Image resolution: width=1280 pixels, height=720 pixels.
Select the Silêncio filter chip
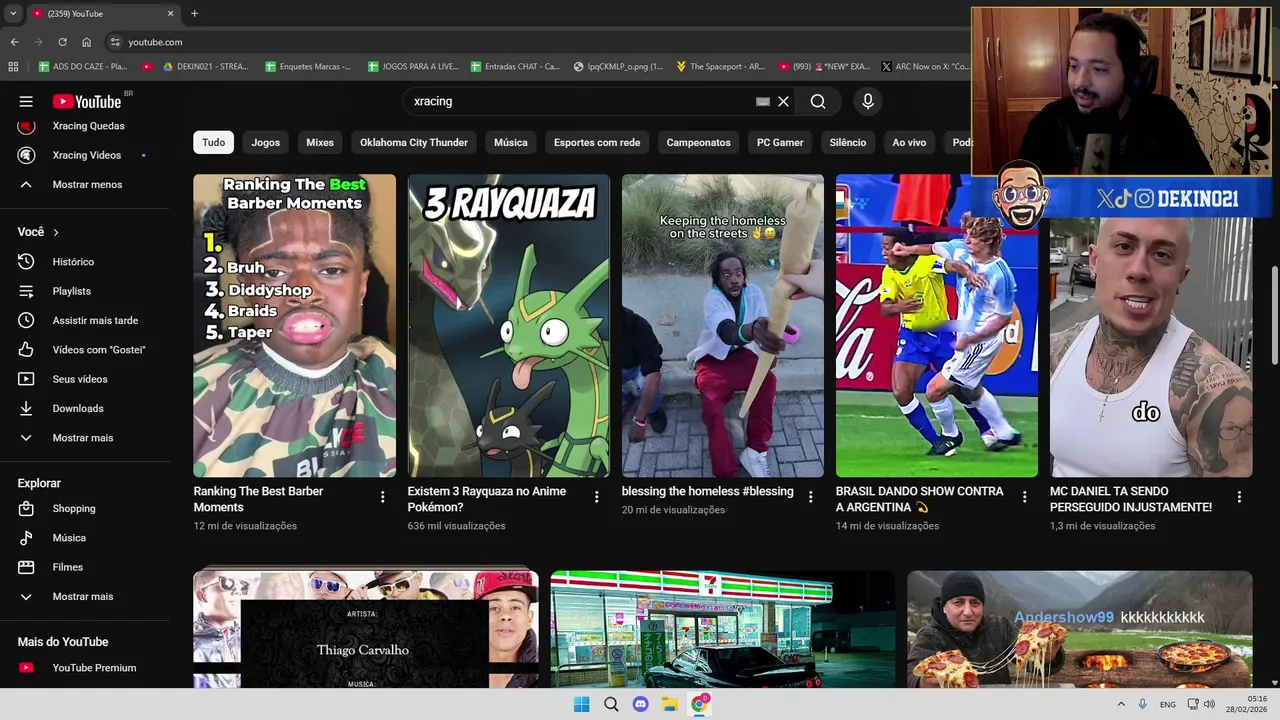[848, 142]
